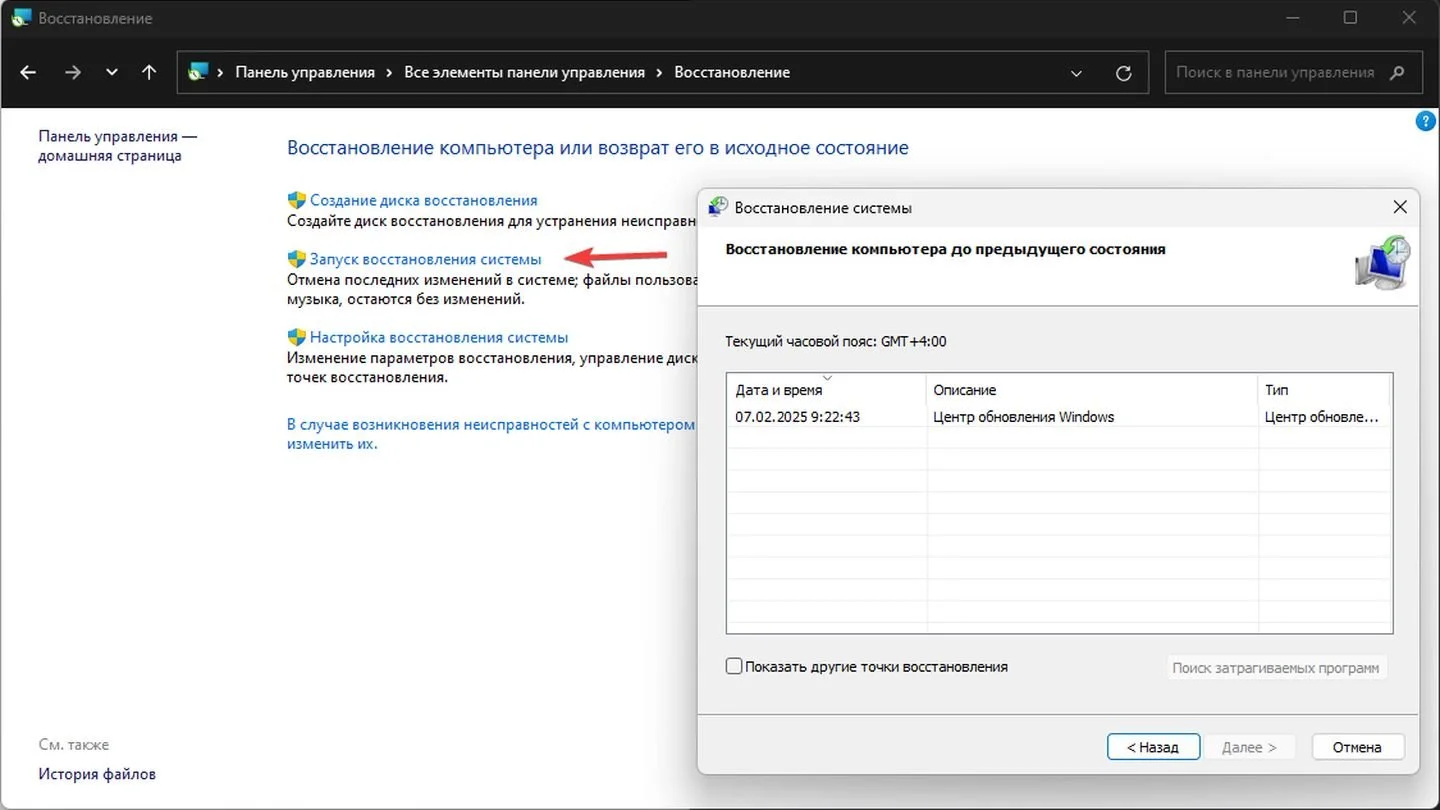Viewport: 1440px width, 810px height.
Task: Open Настройка восстановления системы link
Action: pos(439,338)
